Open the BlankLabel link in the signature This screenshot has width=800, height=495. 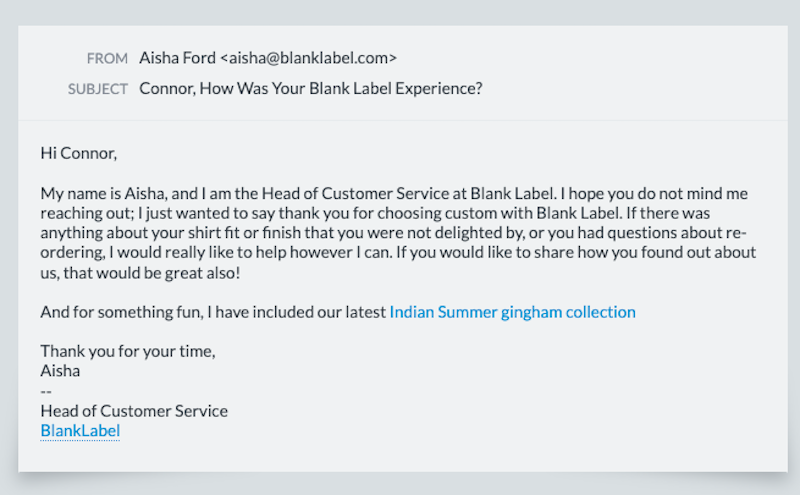click(x=80, y=431)
